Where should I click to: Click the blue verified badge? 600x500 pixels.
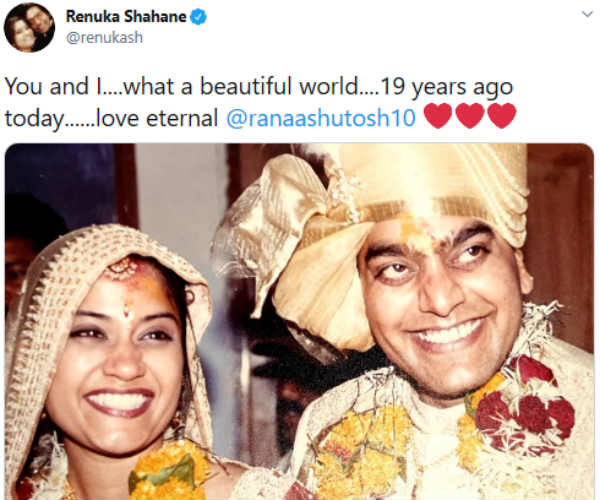coord(198,17)
